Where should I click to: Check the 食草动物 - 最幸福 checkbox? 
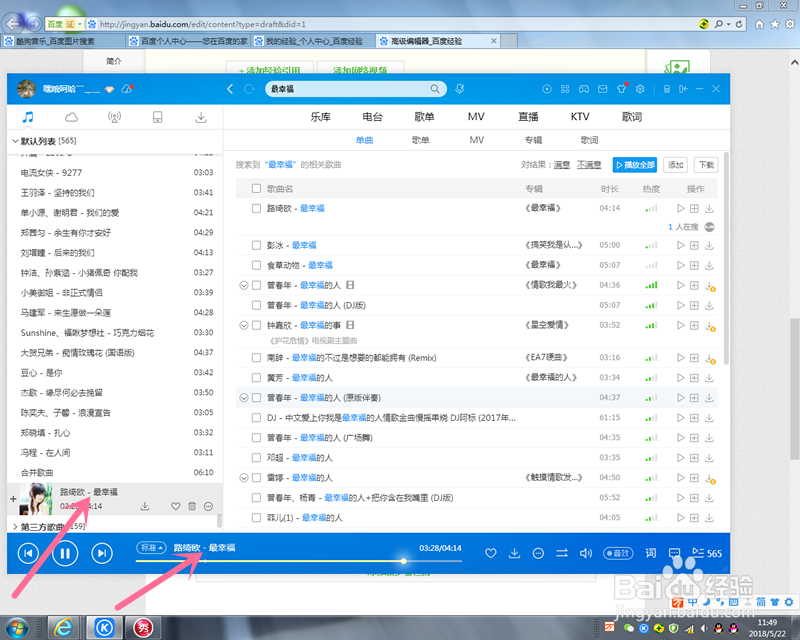257,265
